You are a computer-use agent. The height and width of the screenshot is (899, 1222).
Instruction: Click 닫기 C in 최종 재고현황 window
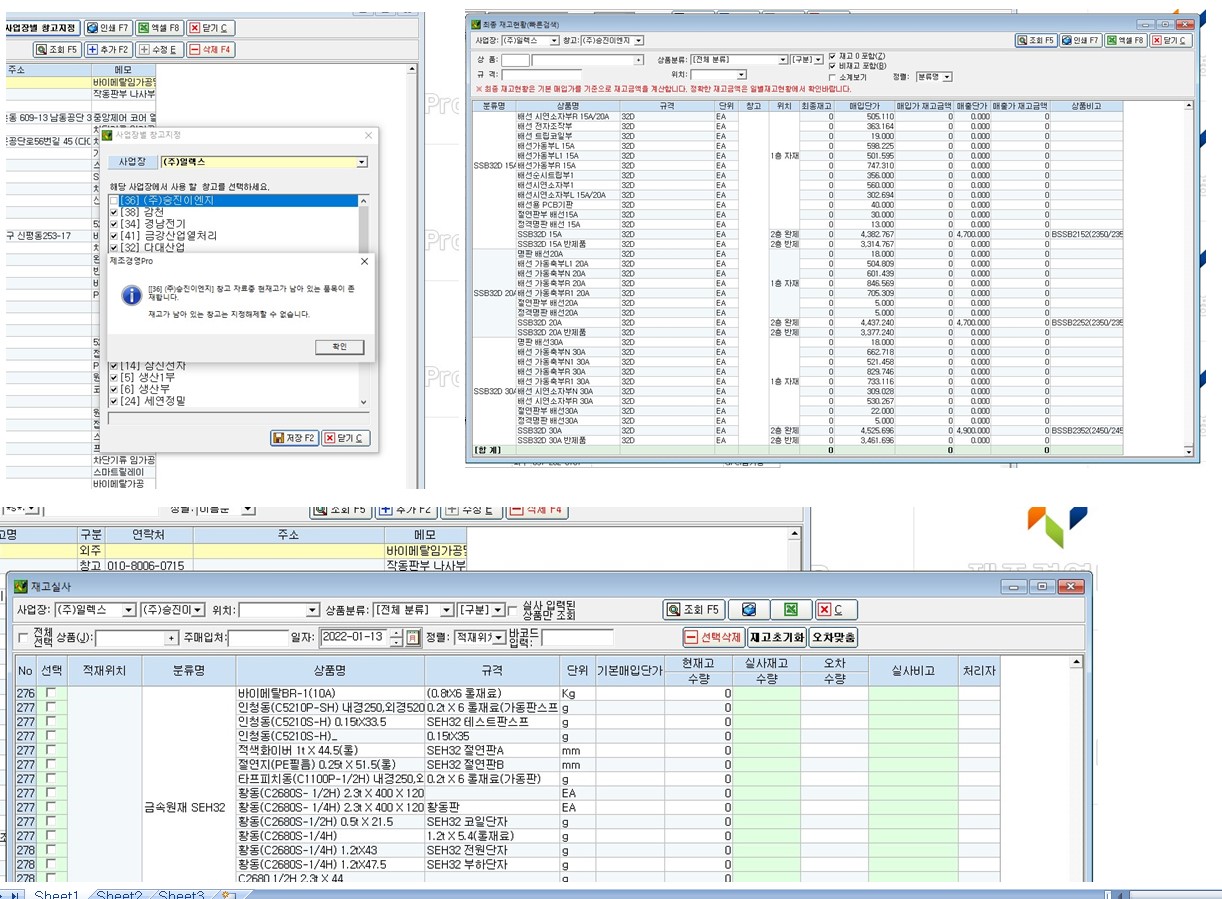pos(1170,41)
